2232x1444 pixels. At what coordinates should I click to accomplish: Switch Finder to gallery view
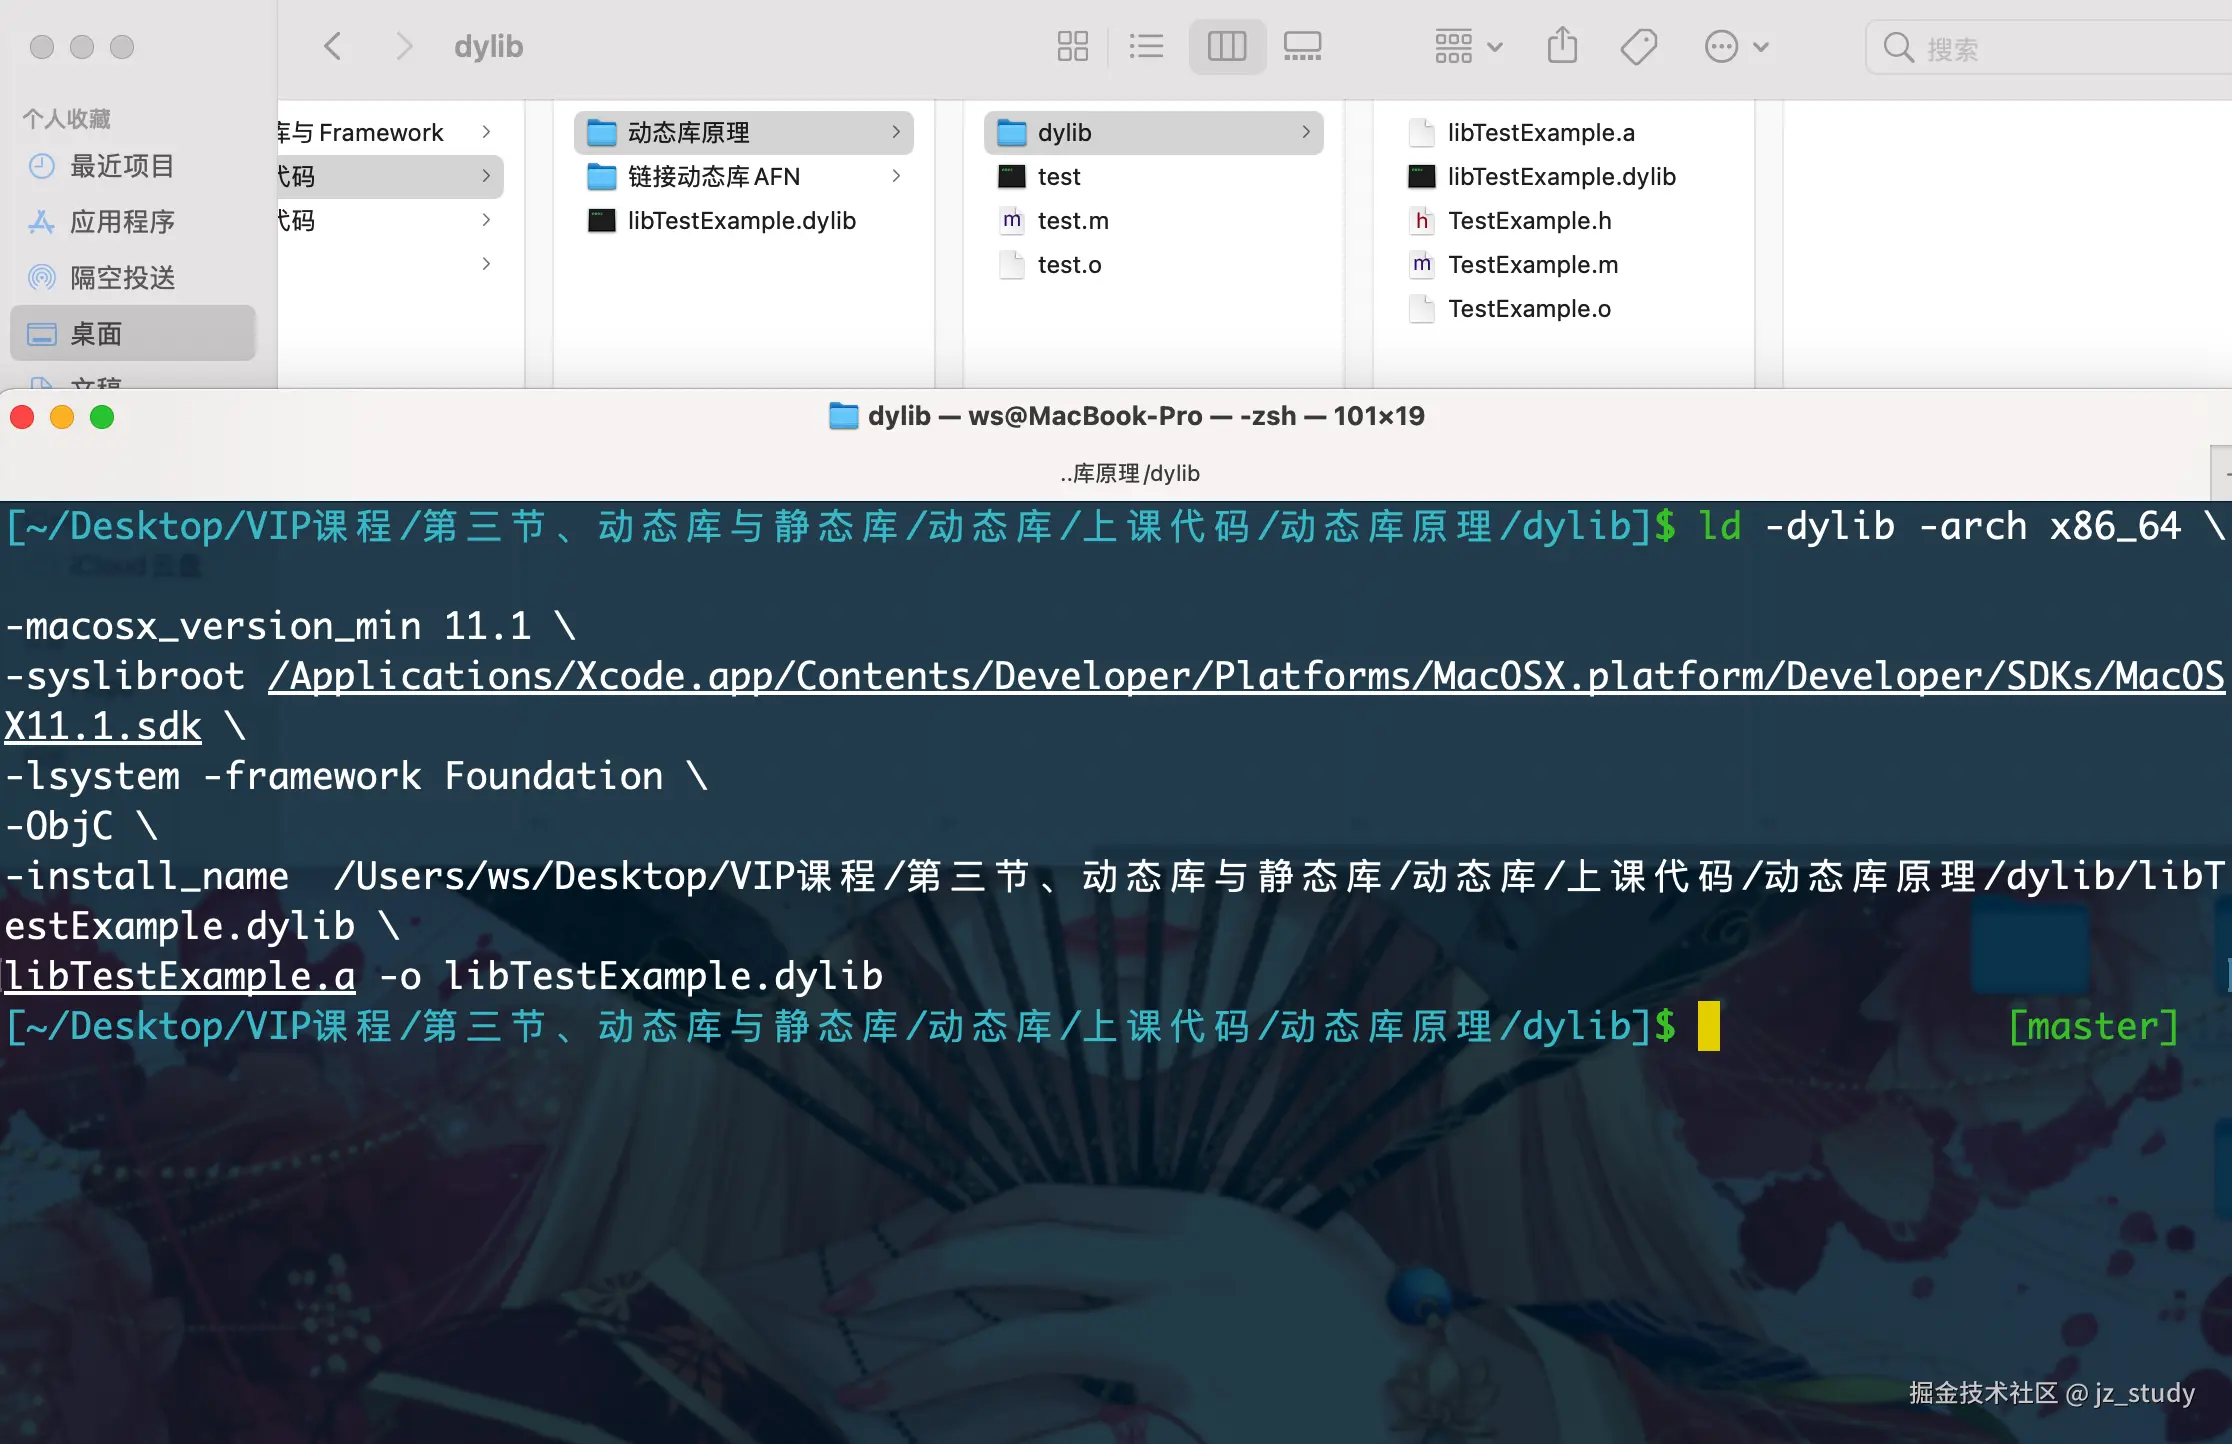click(x=1302, y=46)
